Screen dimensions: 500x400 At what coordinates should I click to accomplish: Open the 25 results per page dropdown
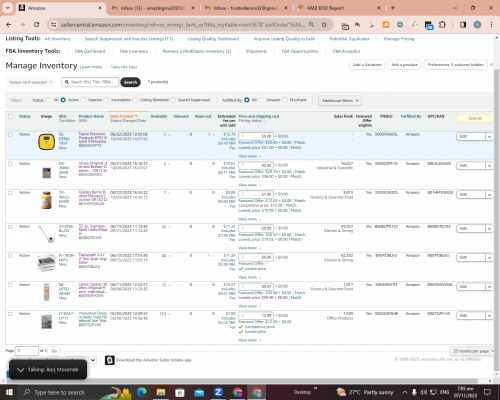(x=473, y=351)
